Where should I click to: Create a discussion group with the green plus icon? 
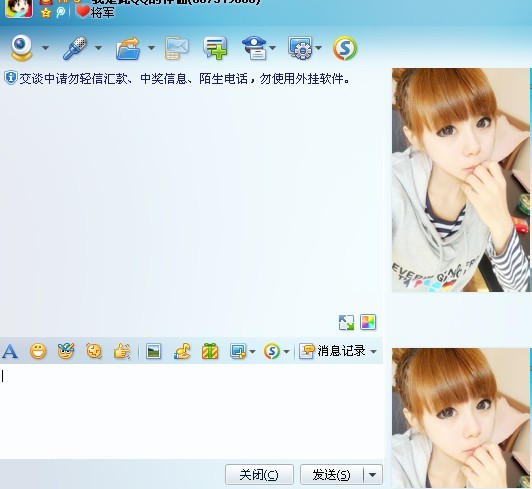215,48
